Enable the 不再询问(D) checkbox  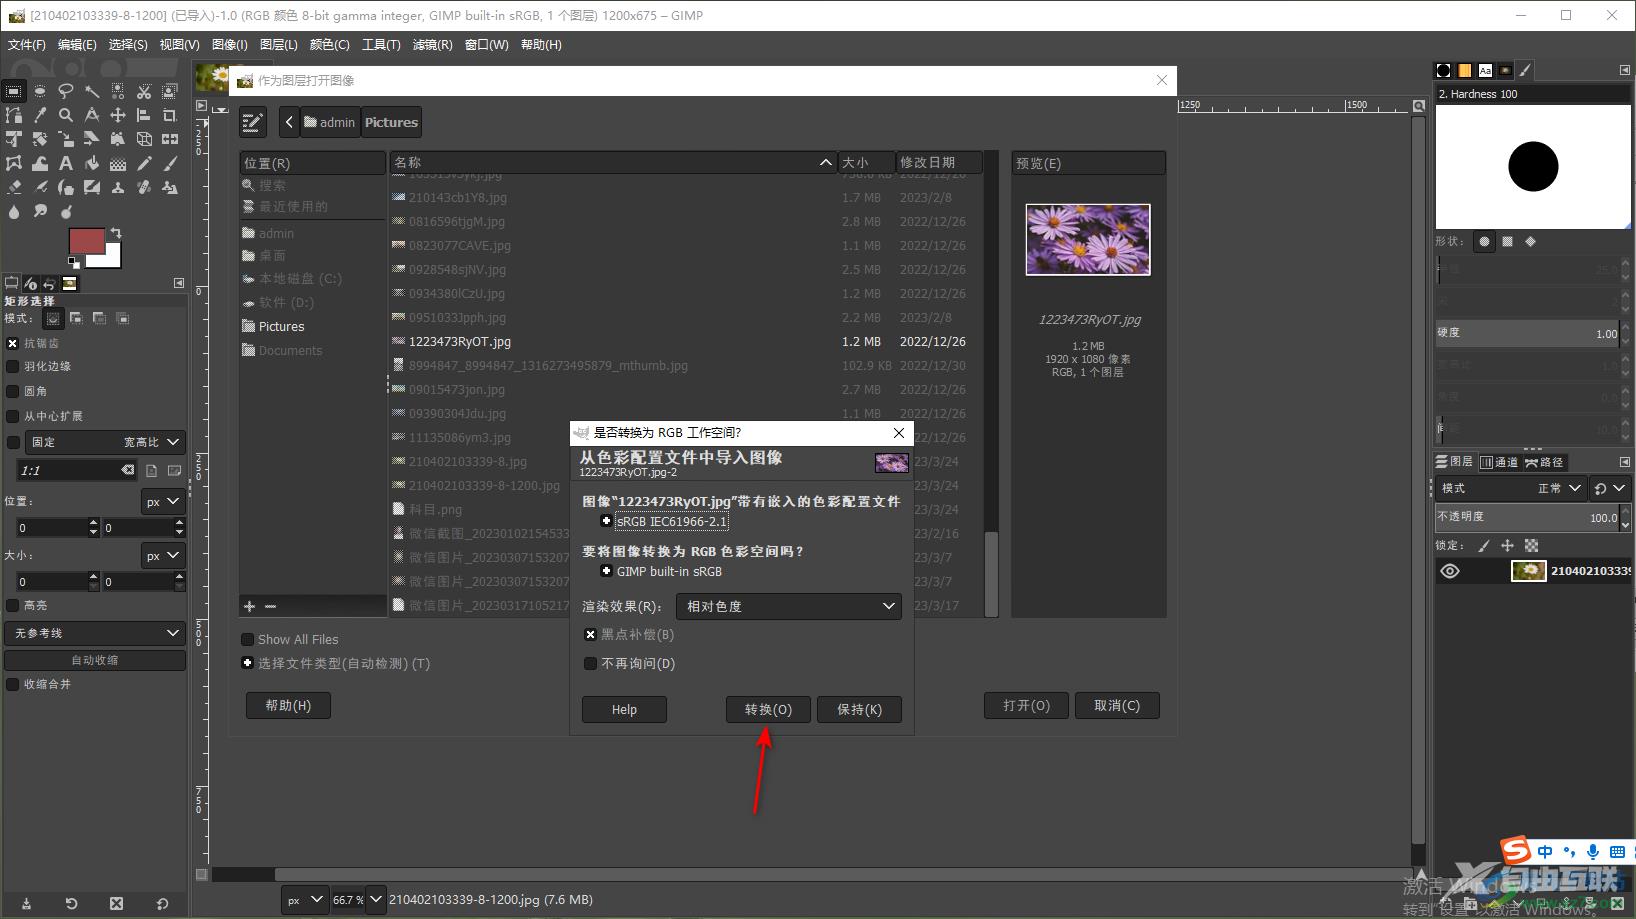[x=590, y=664]
